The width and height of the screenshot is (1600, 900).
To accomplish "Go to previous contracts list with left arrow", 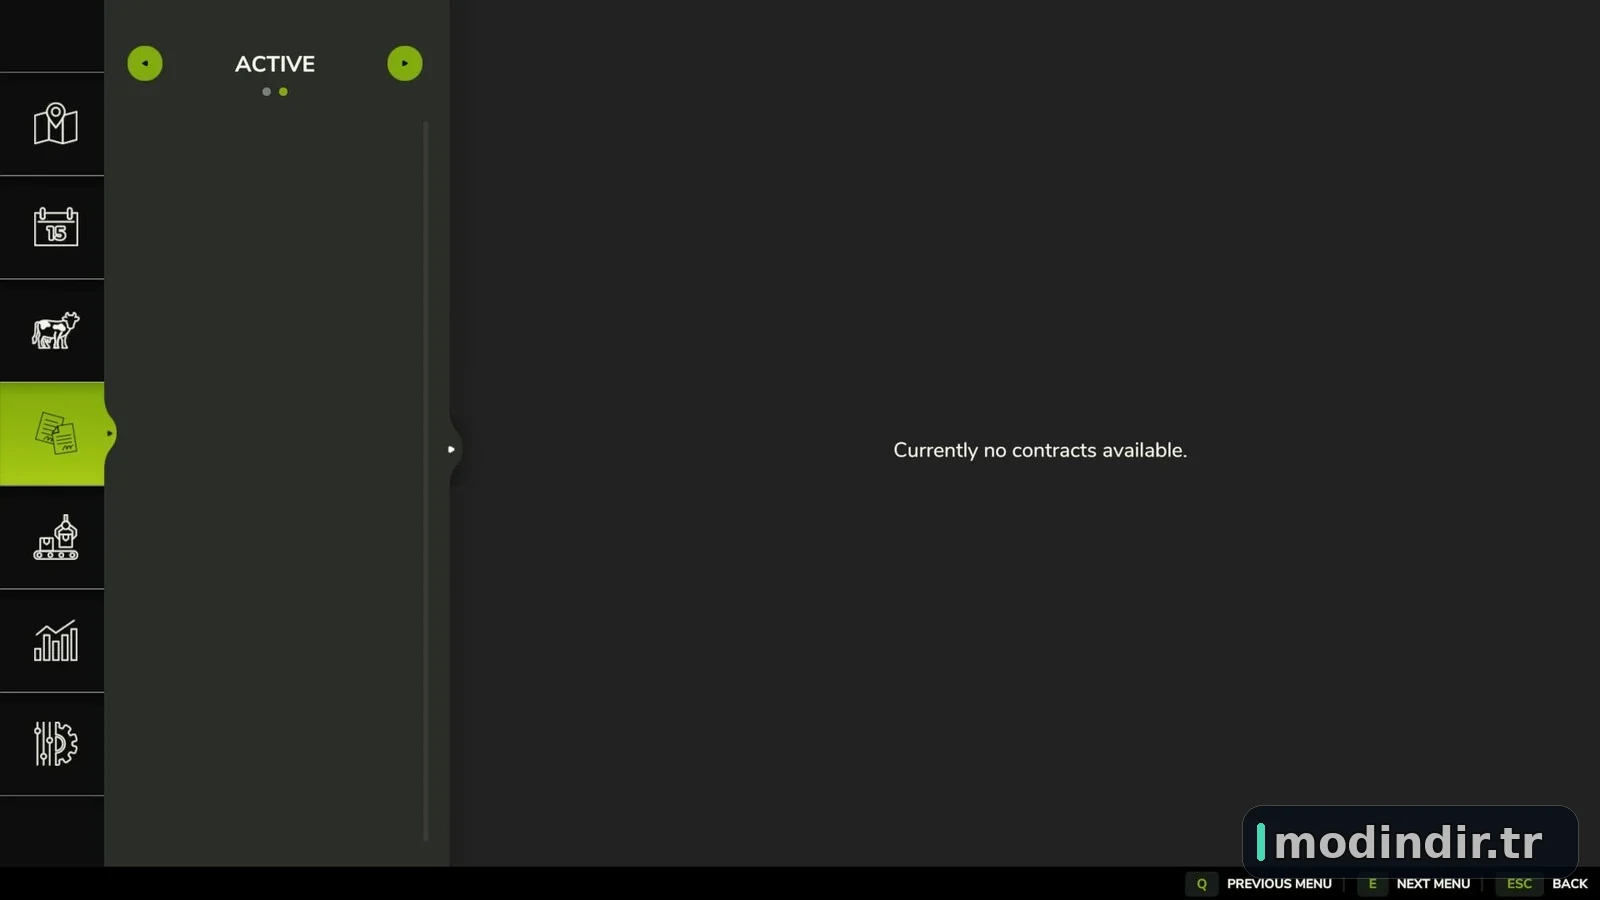I will 145,63.
